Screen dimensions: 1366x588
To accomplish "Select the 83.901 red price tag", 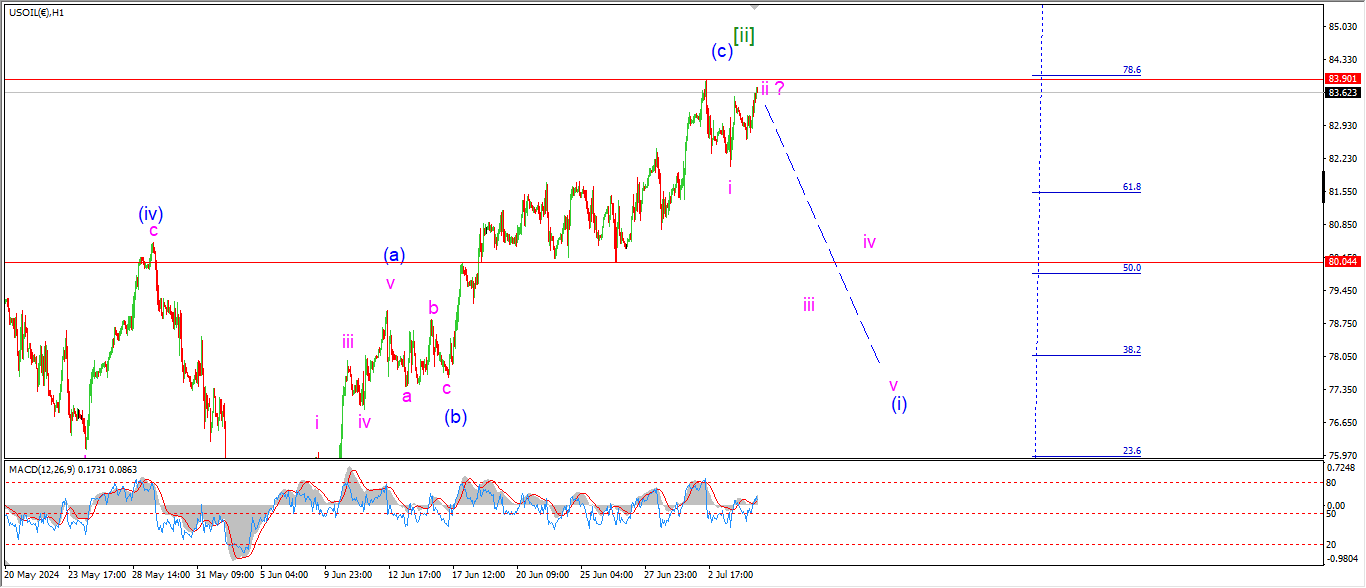I will [1341, 79].
